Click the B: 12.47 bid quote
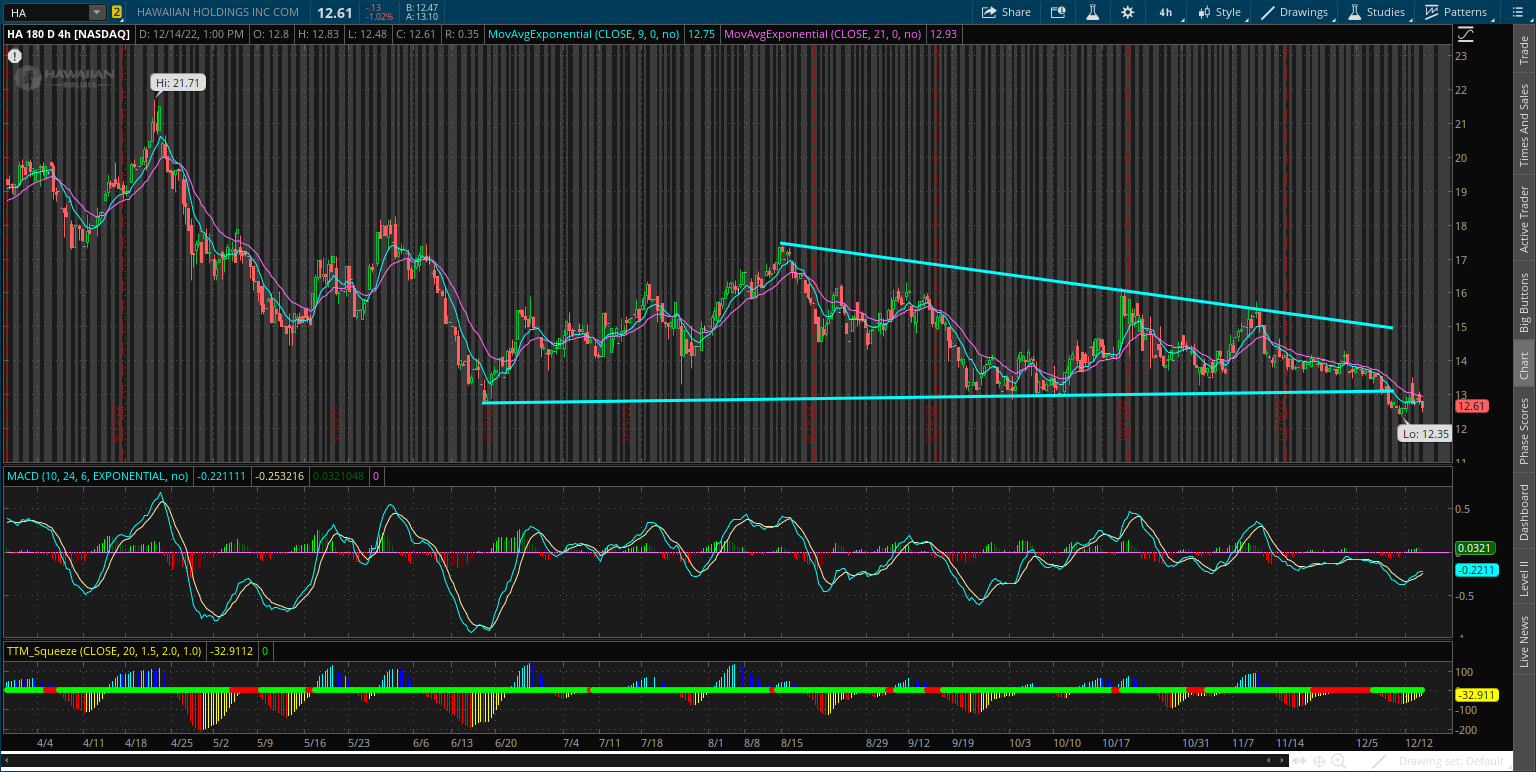Image resolution: width=1536 pixels, height=772 pixels. pyautogui.click(x=423, y=7)
